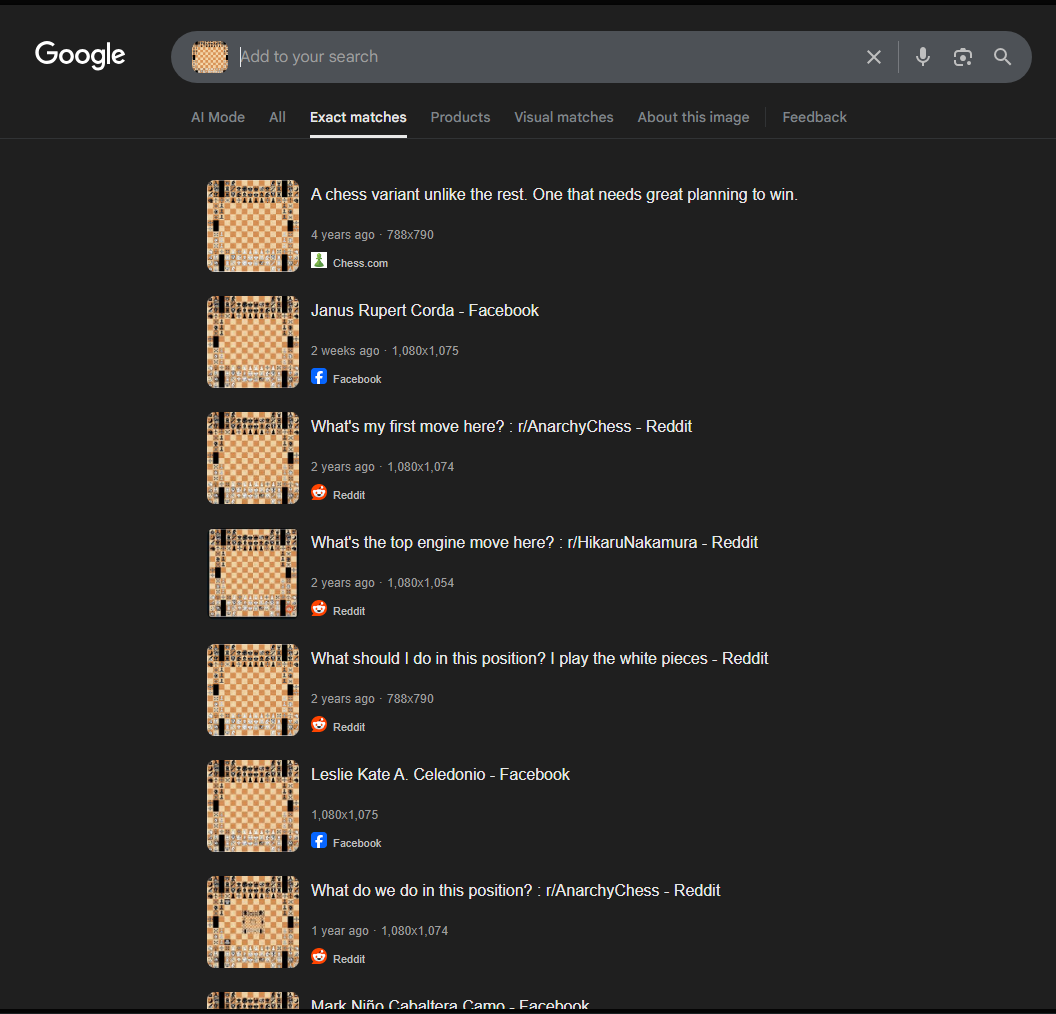Open the Visual matches tab
1056x1014 pixels.
564,117
